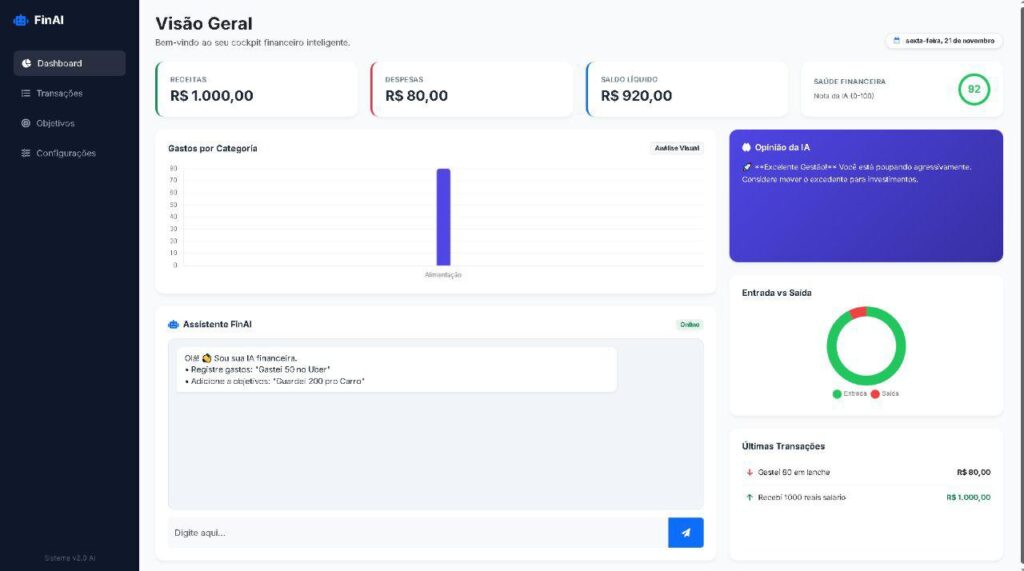Click the robot icon beside Assistente FinAI
Image resolution: width=1024 pixels, height=571 pixels.
coord(173,324)
